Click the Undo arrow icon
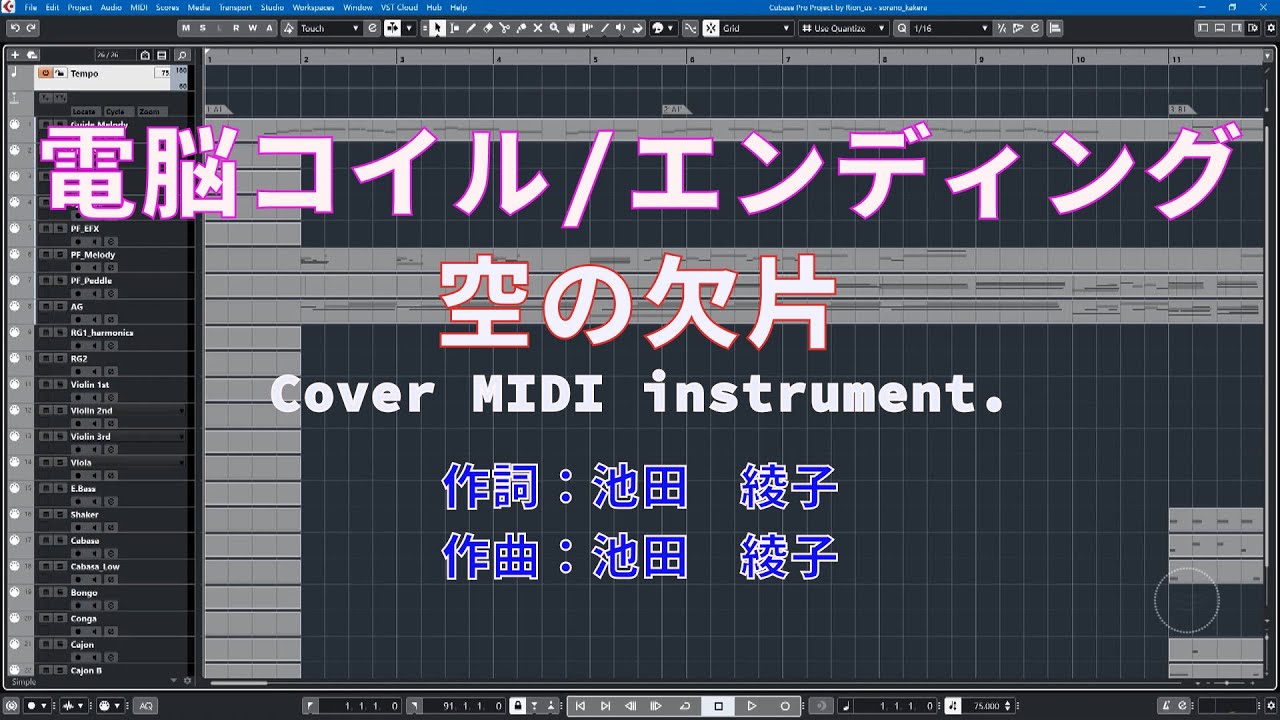1280x720 pixels. click(x=13, y=28)
